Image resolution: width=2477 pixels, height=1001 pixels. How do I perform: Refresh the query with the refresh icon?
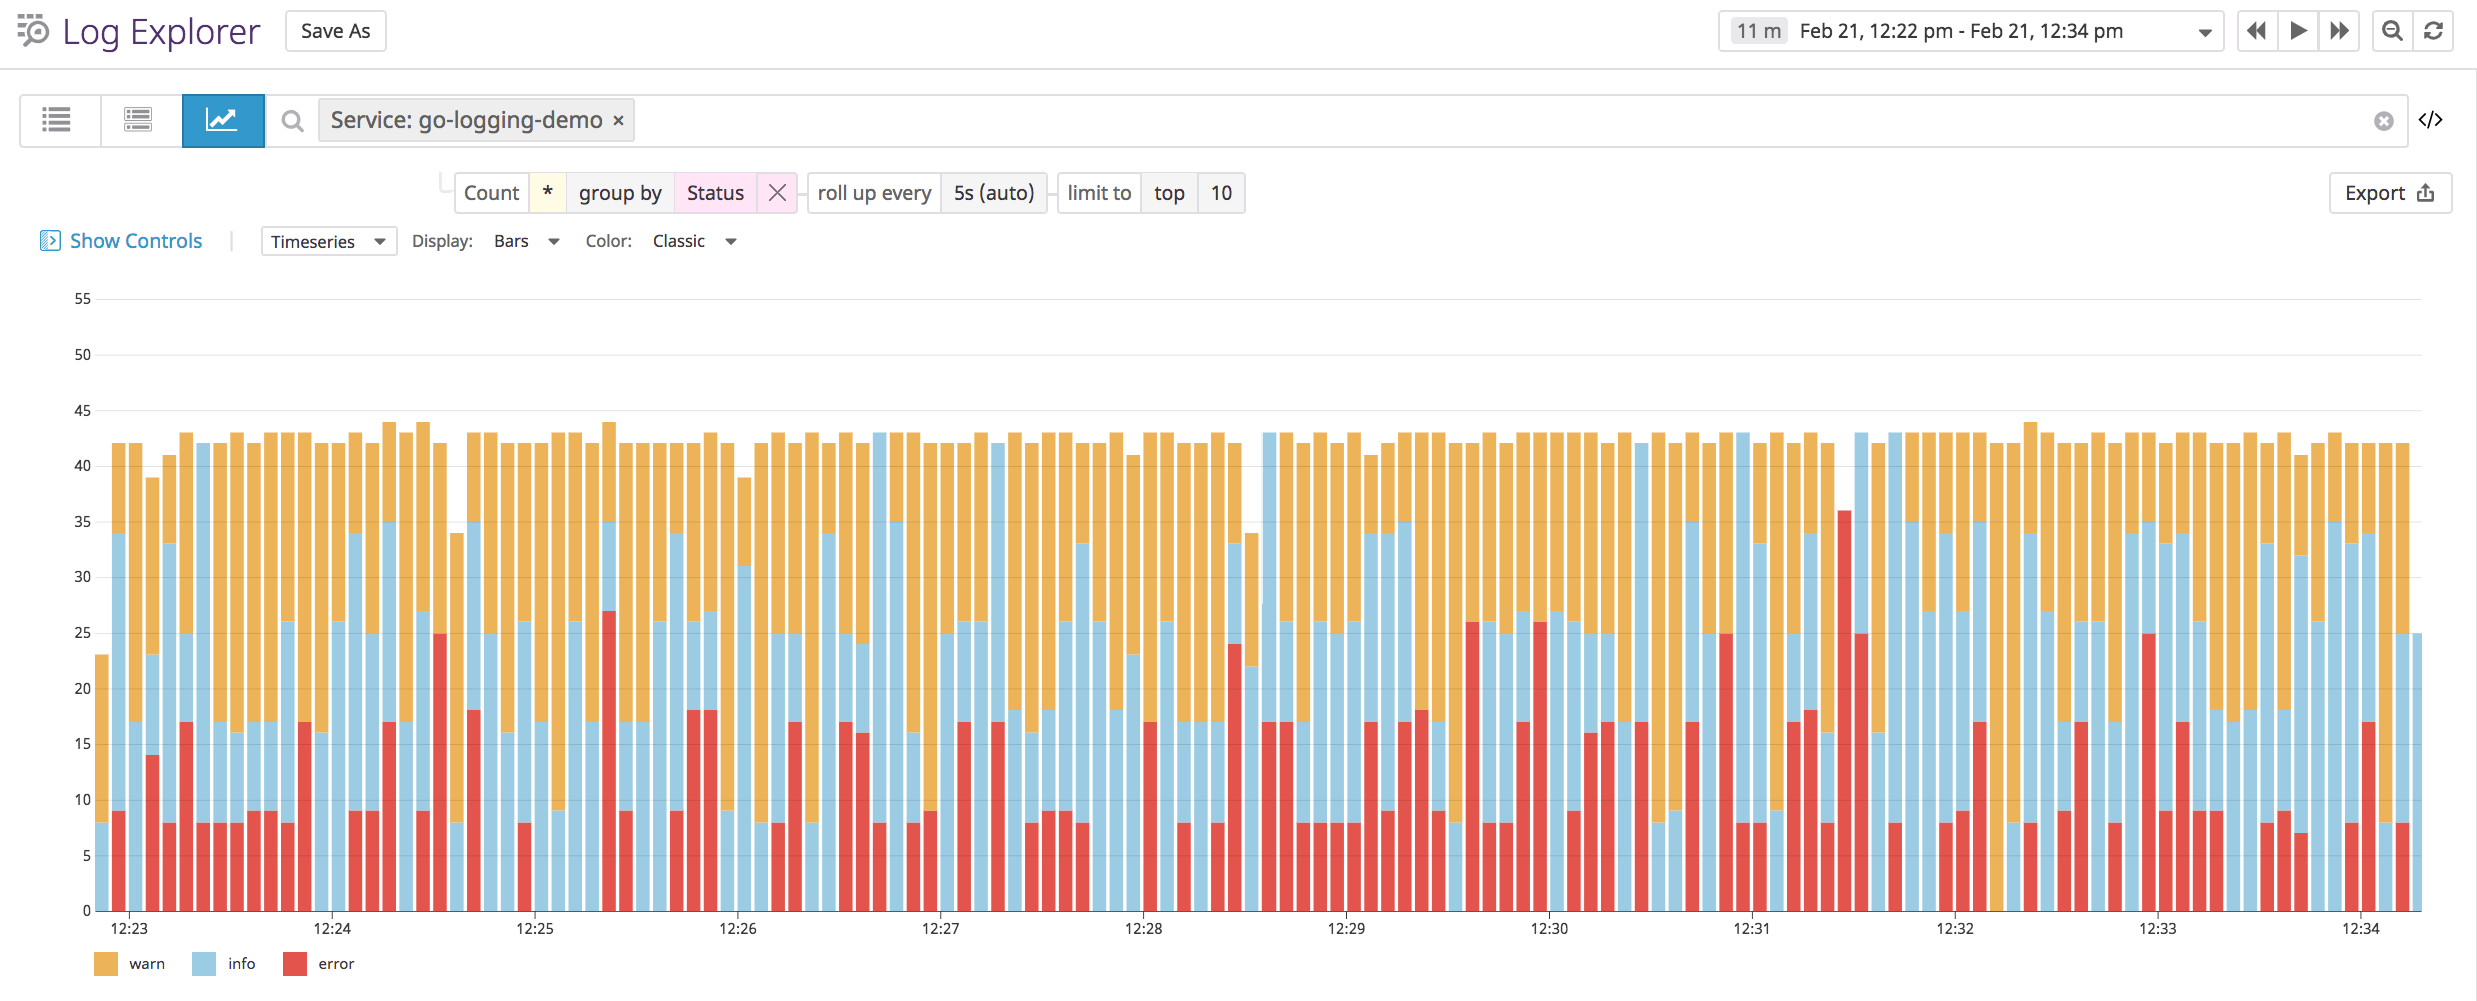[x=2434, y=31]
